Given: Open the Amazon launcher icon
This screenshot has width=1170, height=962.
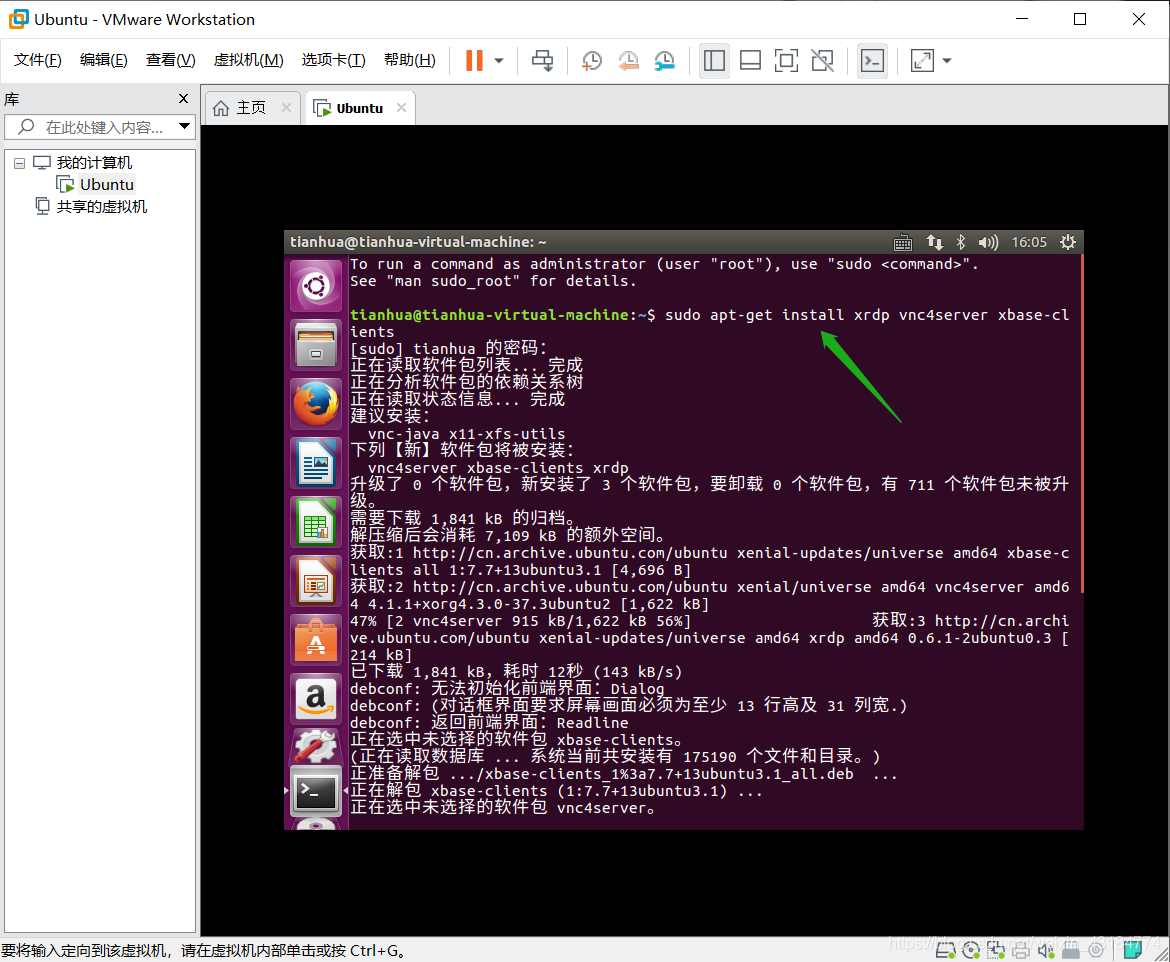Looking at the screenshot, I should coord(316,699).
